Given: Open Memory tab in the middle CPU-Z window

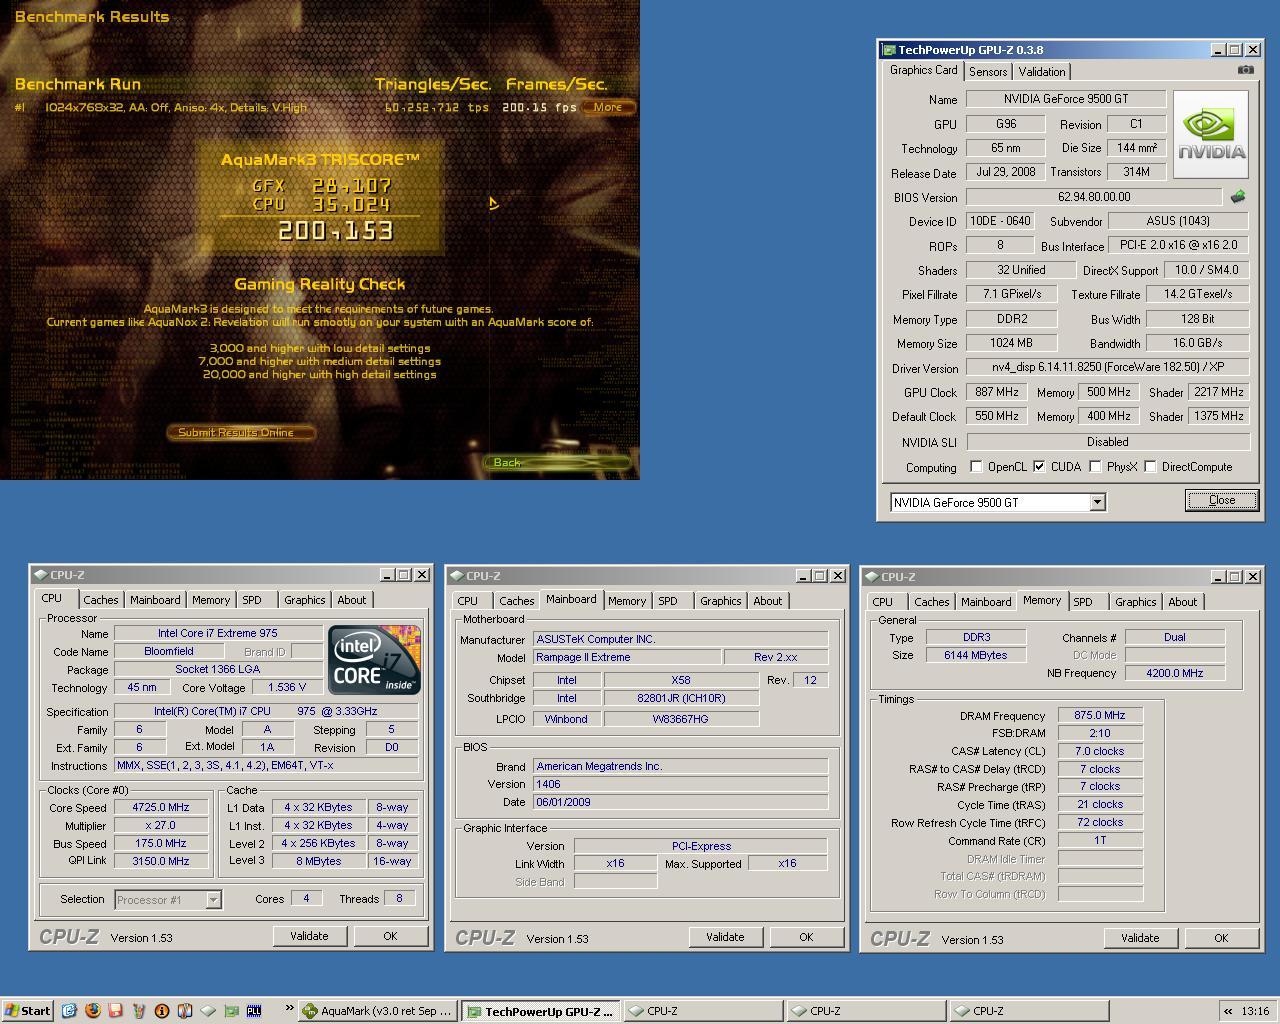Looking at the screenshot, I should point(627,601).
